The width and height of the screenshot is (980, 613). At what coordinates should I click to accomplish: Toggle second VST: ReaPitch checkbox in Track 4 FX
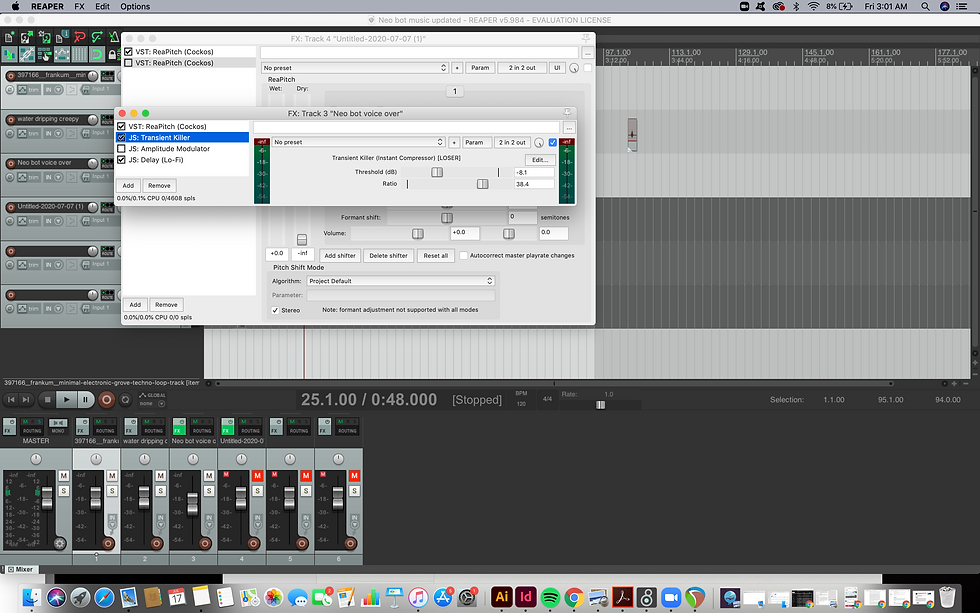pos(128,63)
